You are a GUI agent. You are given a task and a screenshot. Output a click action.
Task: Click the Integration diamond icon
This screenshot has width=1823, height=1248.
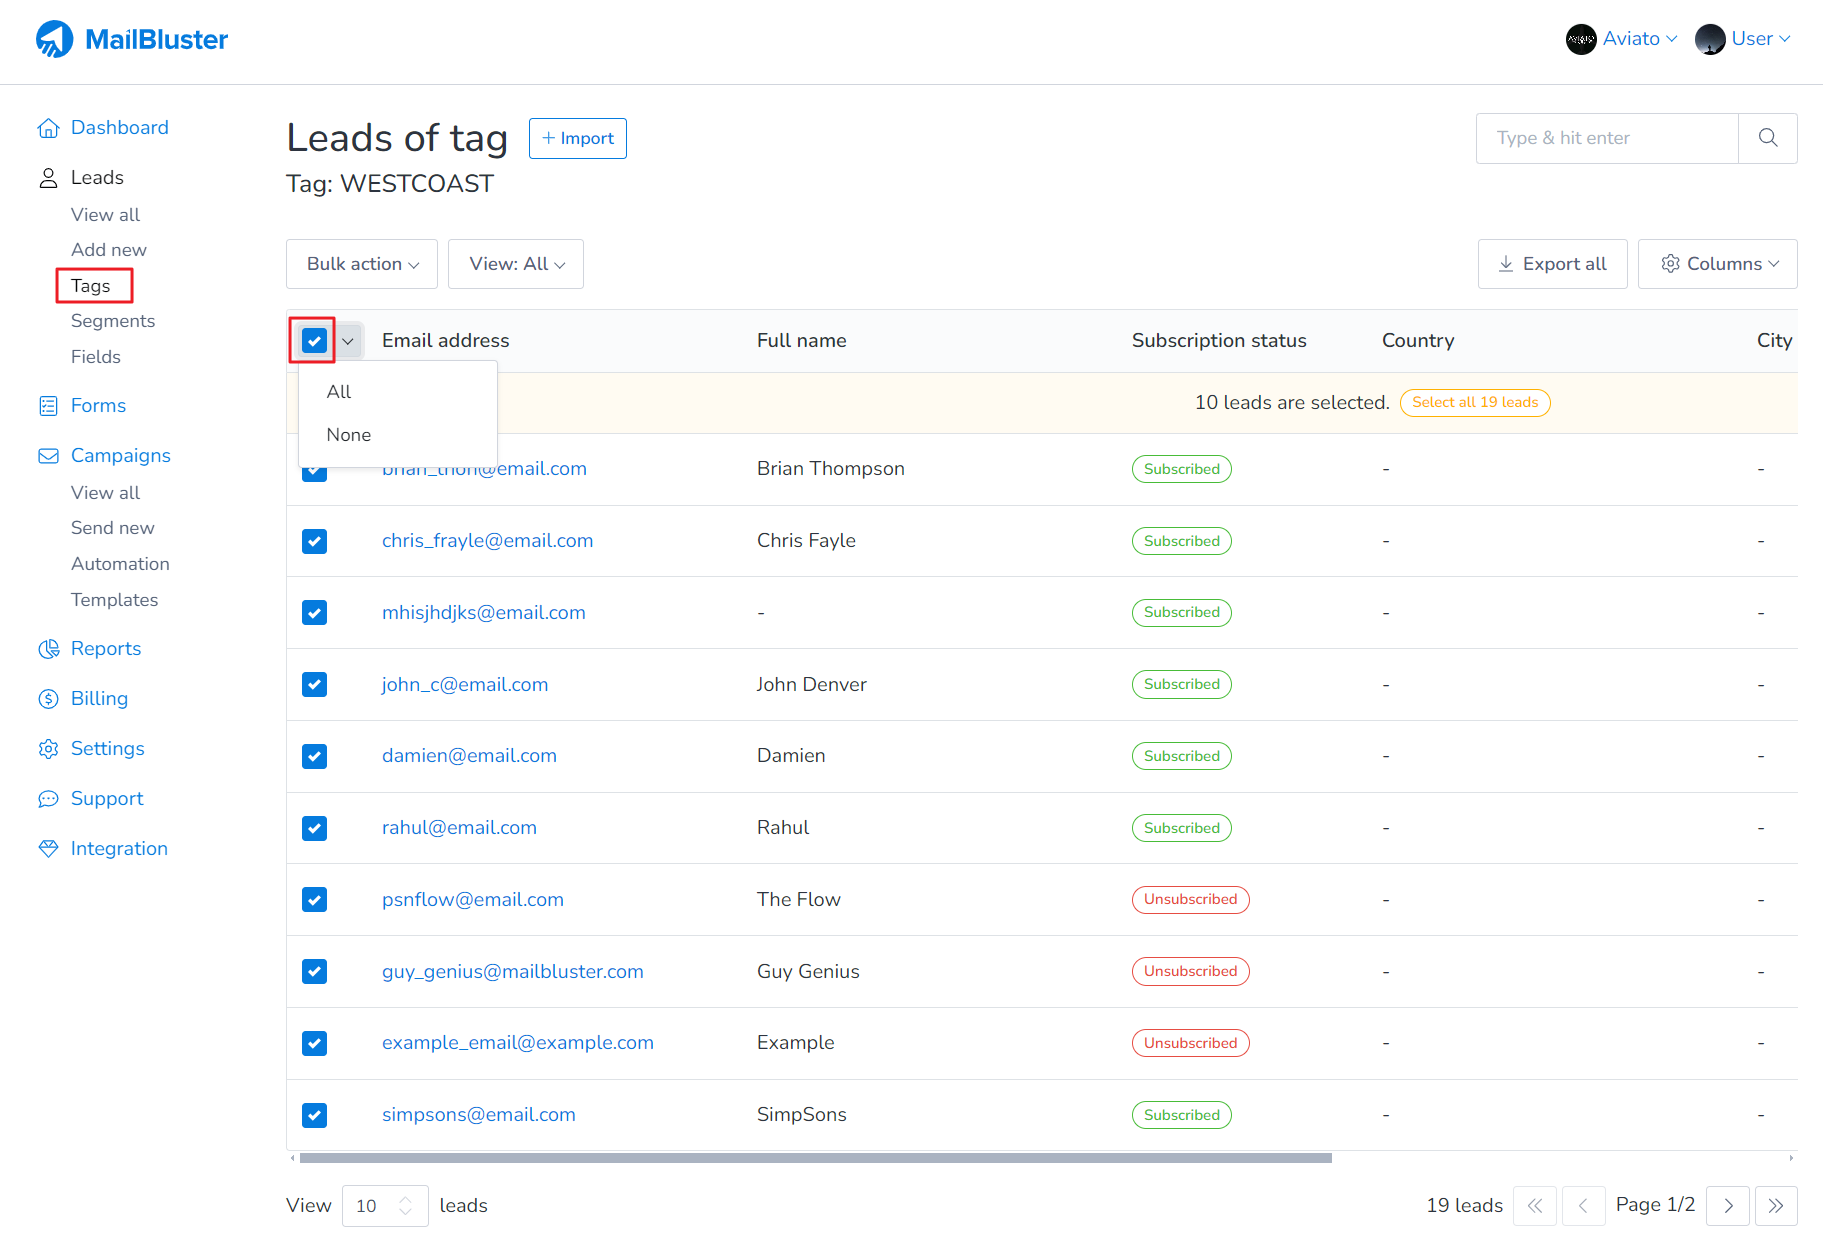coord(48,849)
